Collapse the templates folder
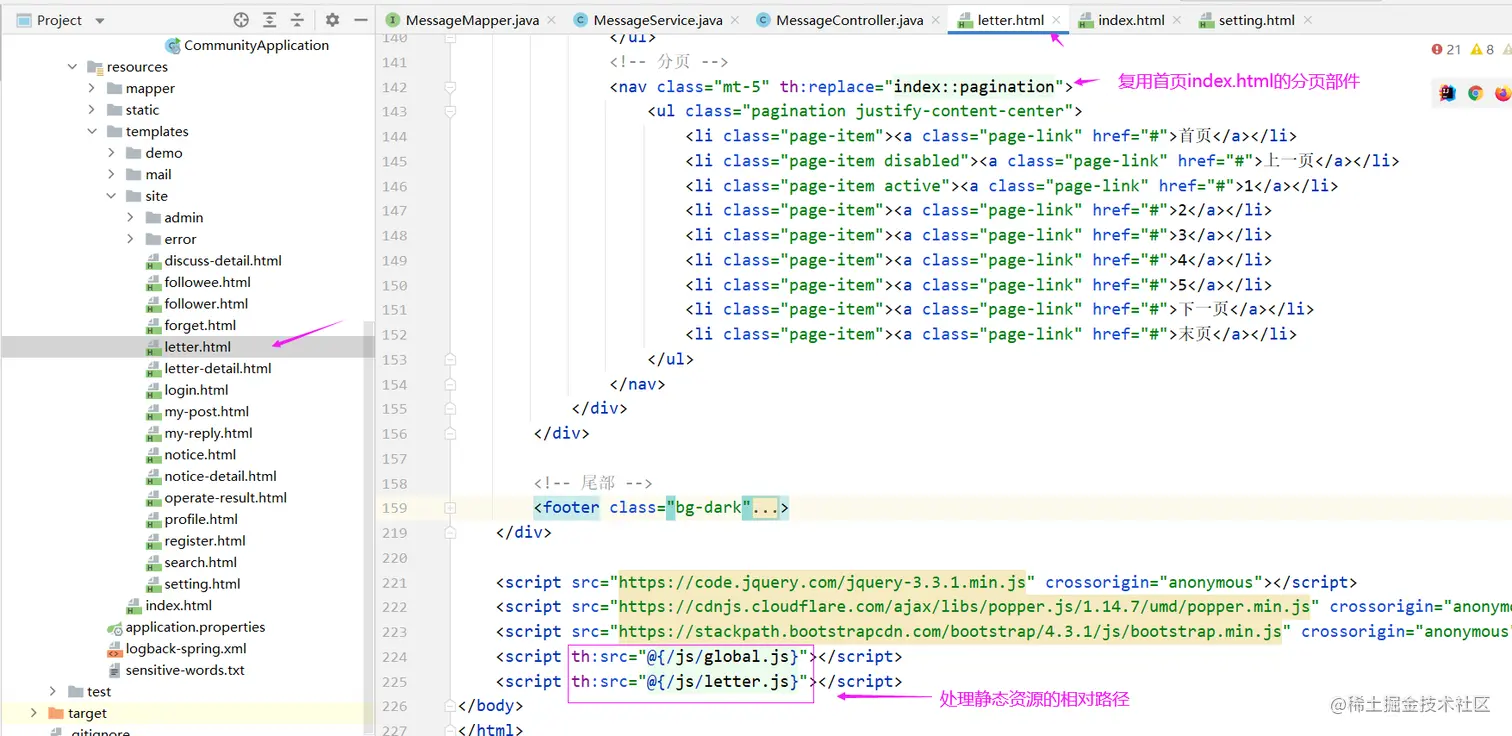The width and height of the screenshot is (1512, 736). (92, 131)
